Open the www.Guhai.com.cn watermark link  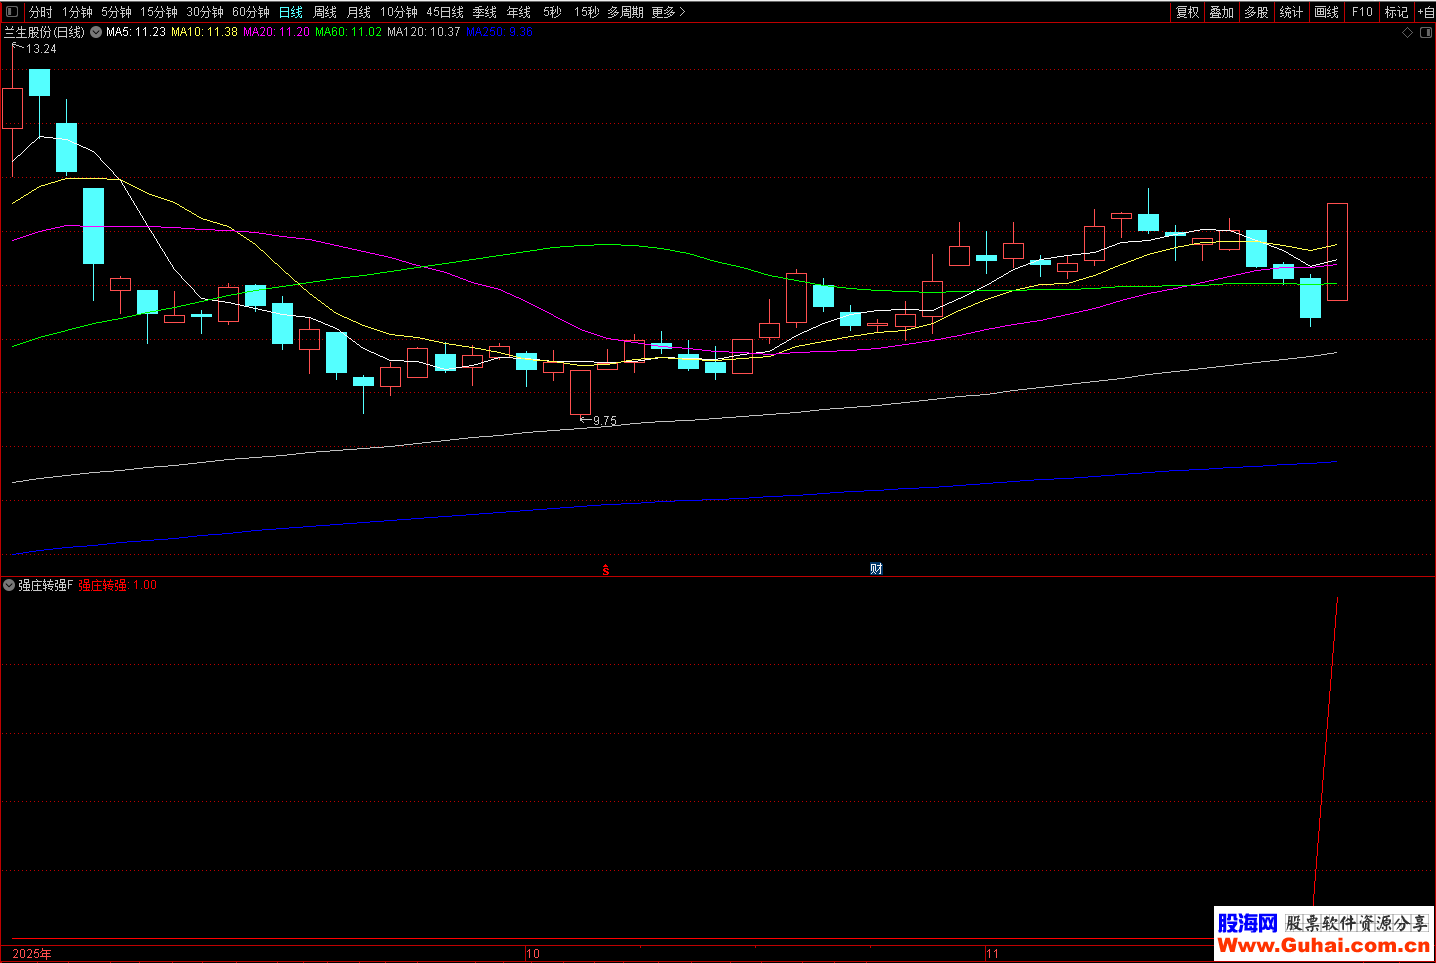pyautogui.click(x=1322, y=945)
